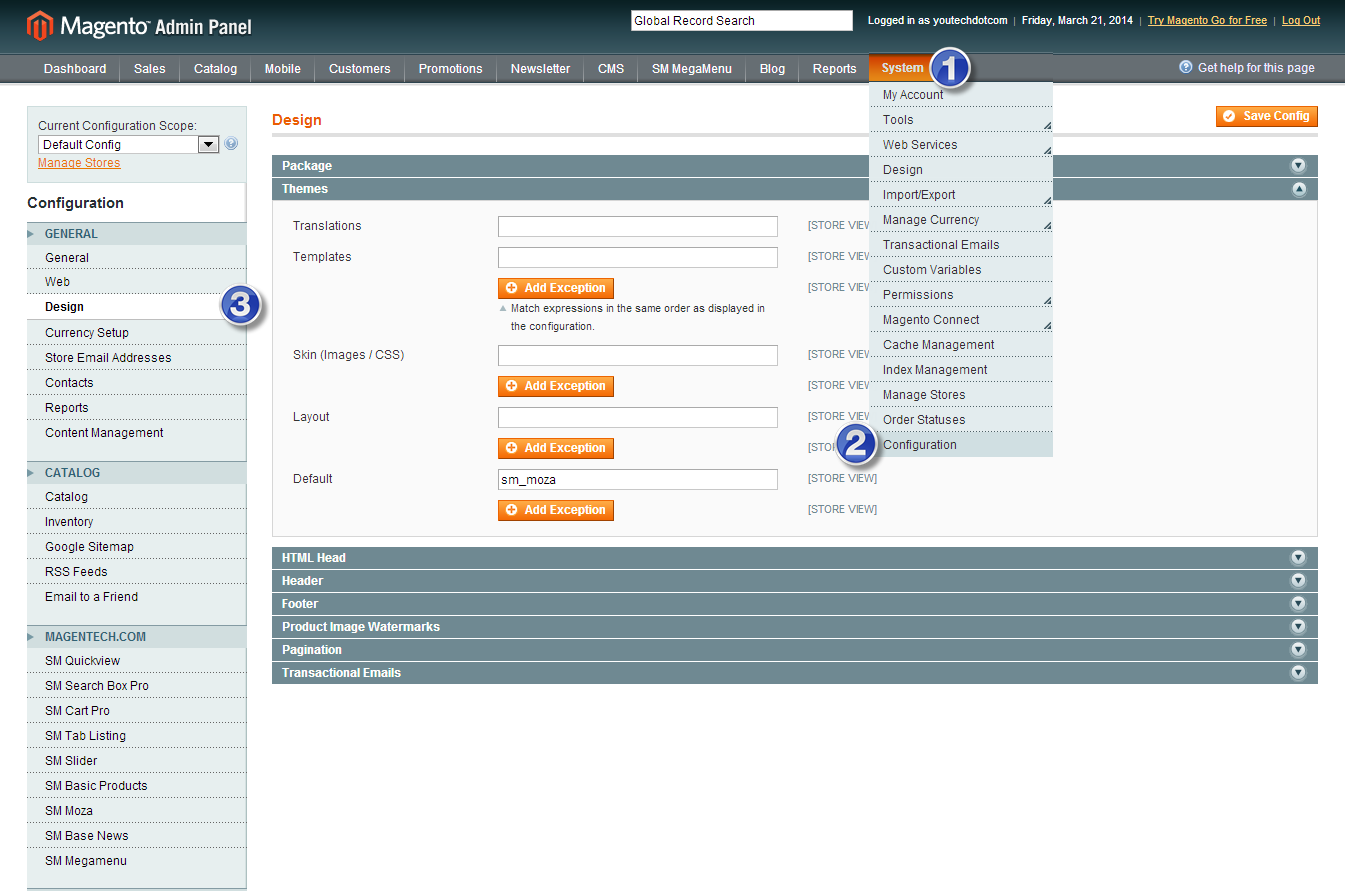This screenshot has width=1345, height=891.
Task: Open Store Email Addresses sidebar tab
Action: pos(136,358)
